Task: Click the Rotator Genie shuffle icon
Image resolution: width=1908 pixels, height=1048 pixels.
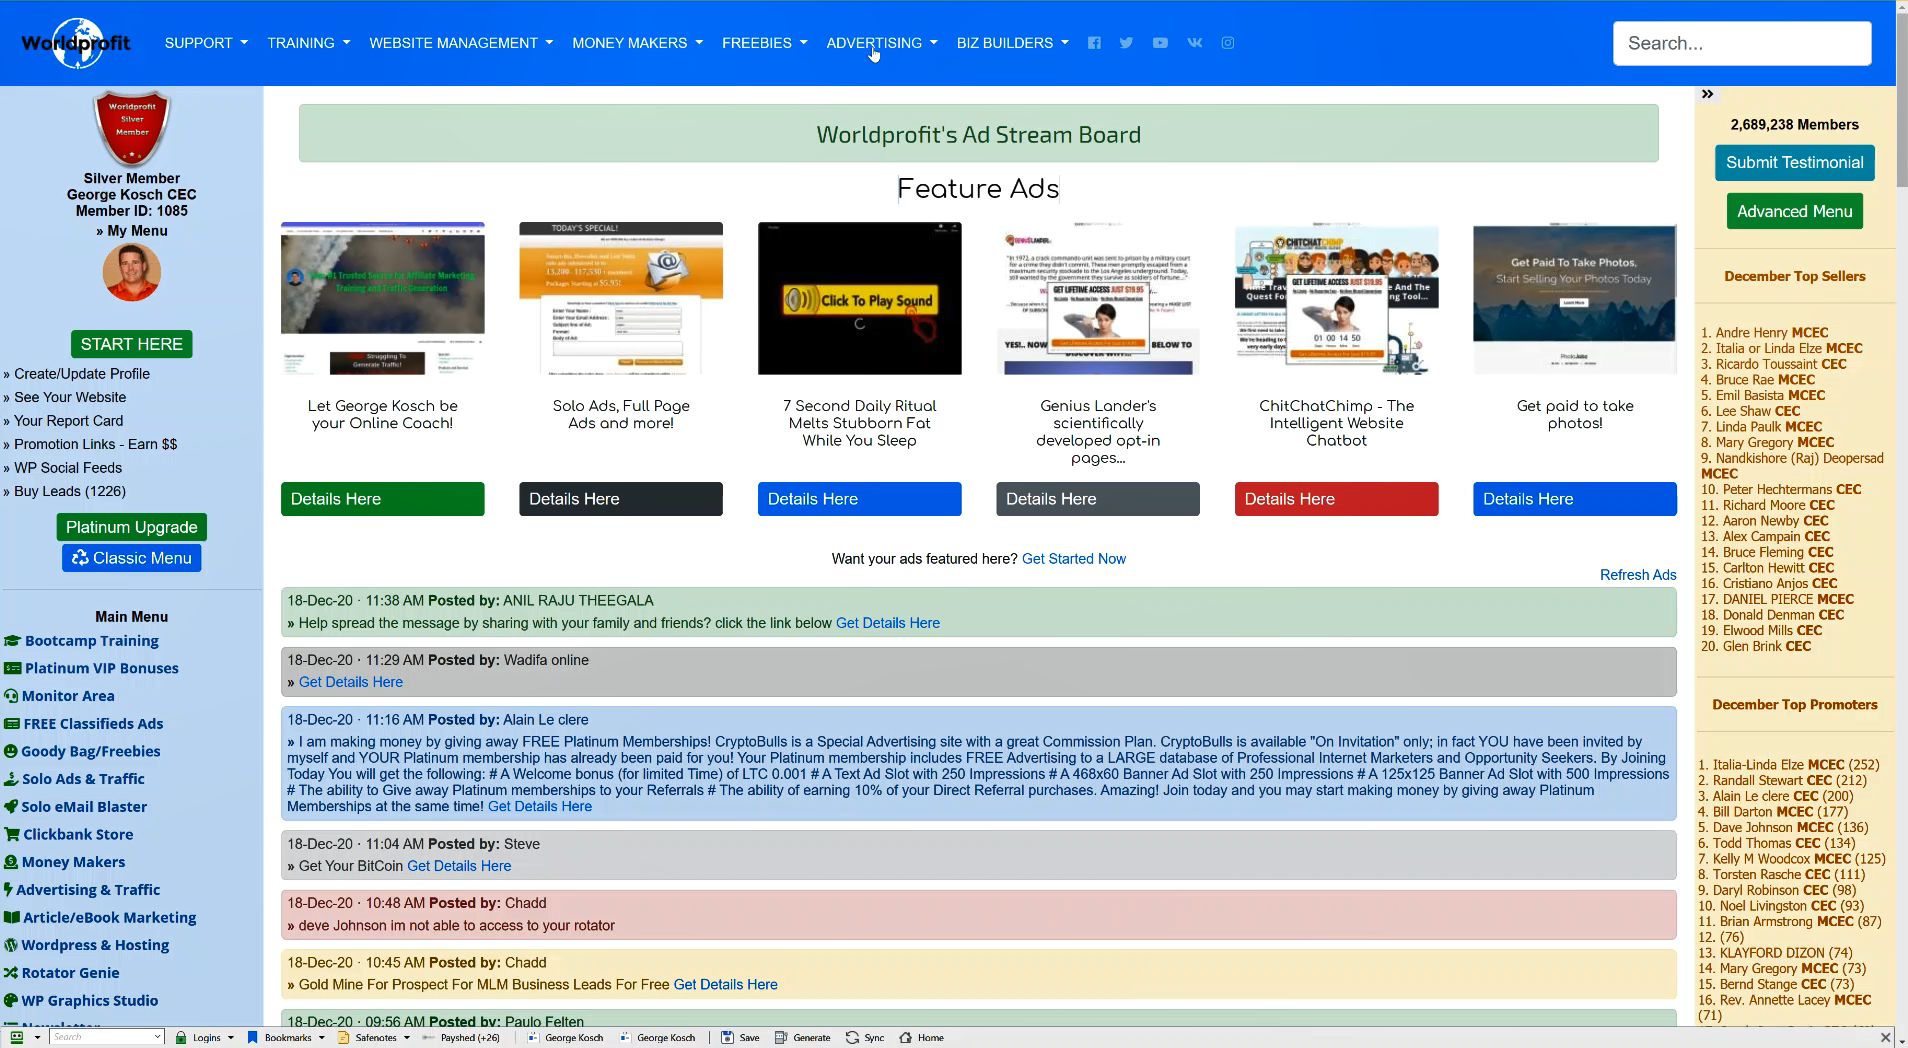Action: (11, 973)
